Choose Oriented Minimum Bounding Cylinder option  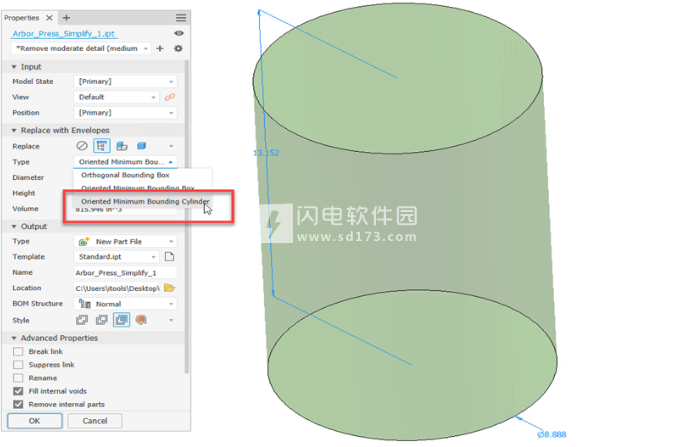(145, 202)
